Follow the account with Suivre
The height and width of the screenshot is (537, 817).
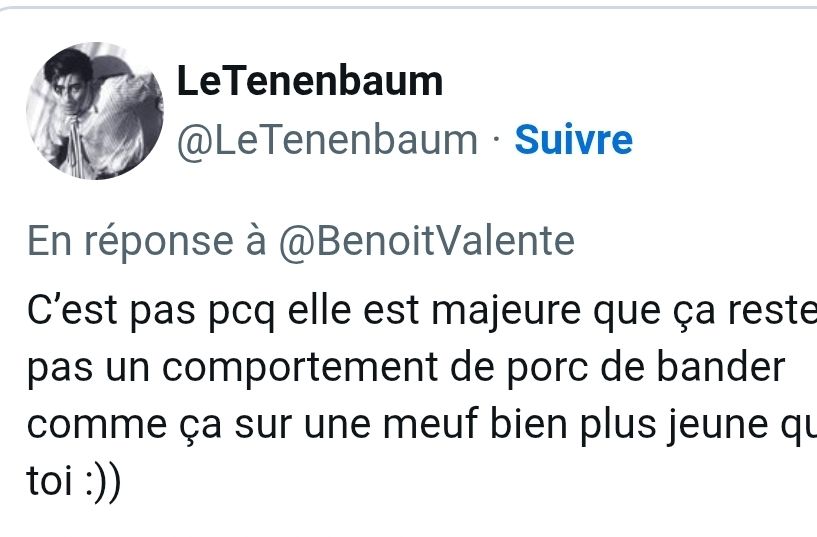click(x=573, y=140)
